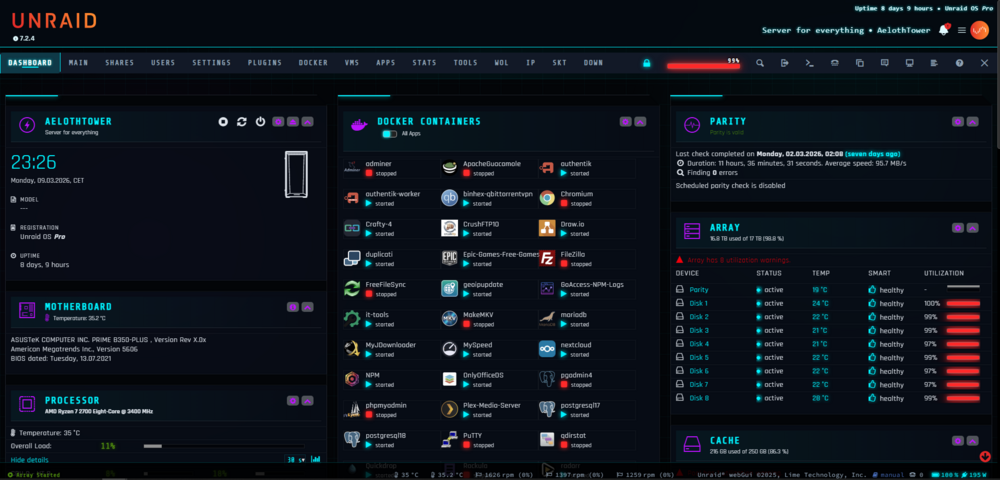Go to the Shares tab
The image size is (1000, 480).
(119, 63)
